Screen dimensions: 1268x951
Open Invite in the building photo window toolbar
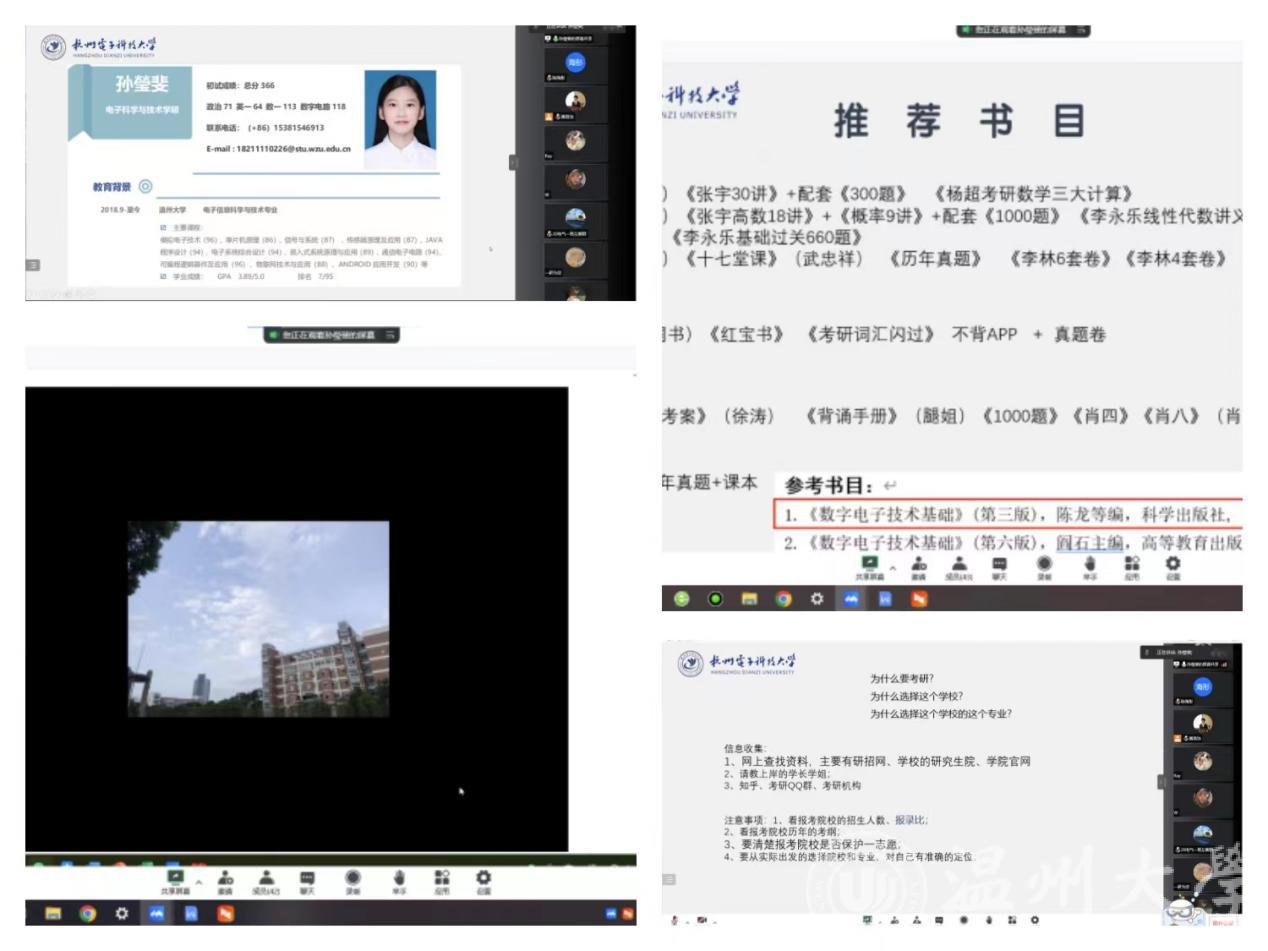(x=226, y=881)
